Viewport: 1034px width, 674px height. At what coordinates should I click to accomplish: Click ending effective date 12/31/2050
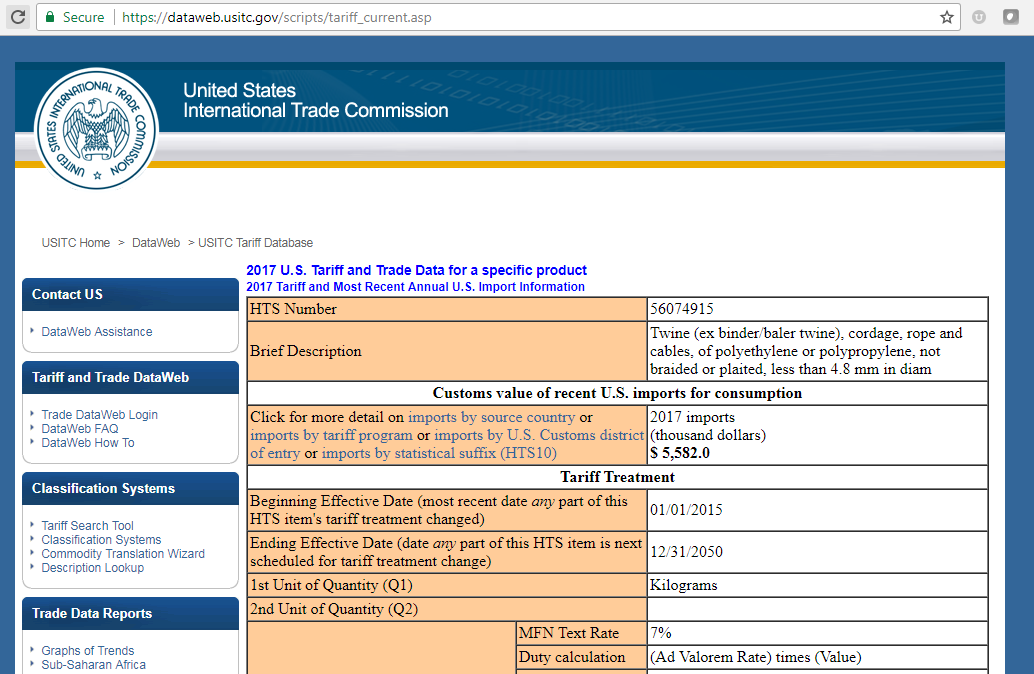pos(686,552)
